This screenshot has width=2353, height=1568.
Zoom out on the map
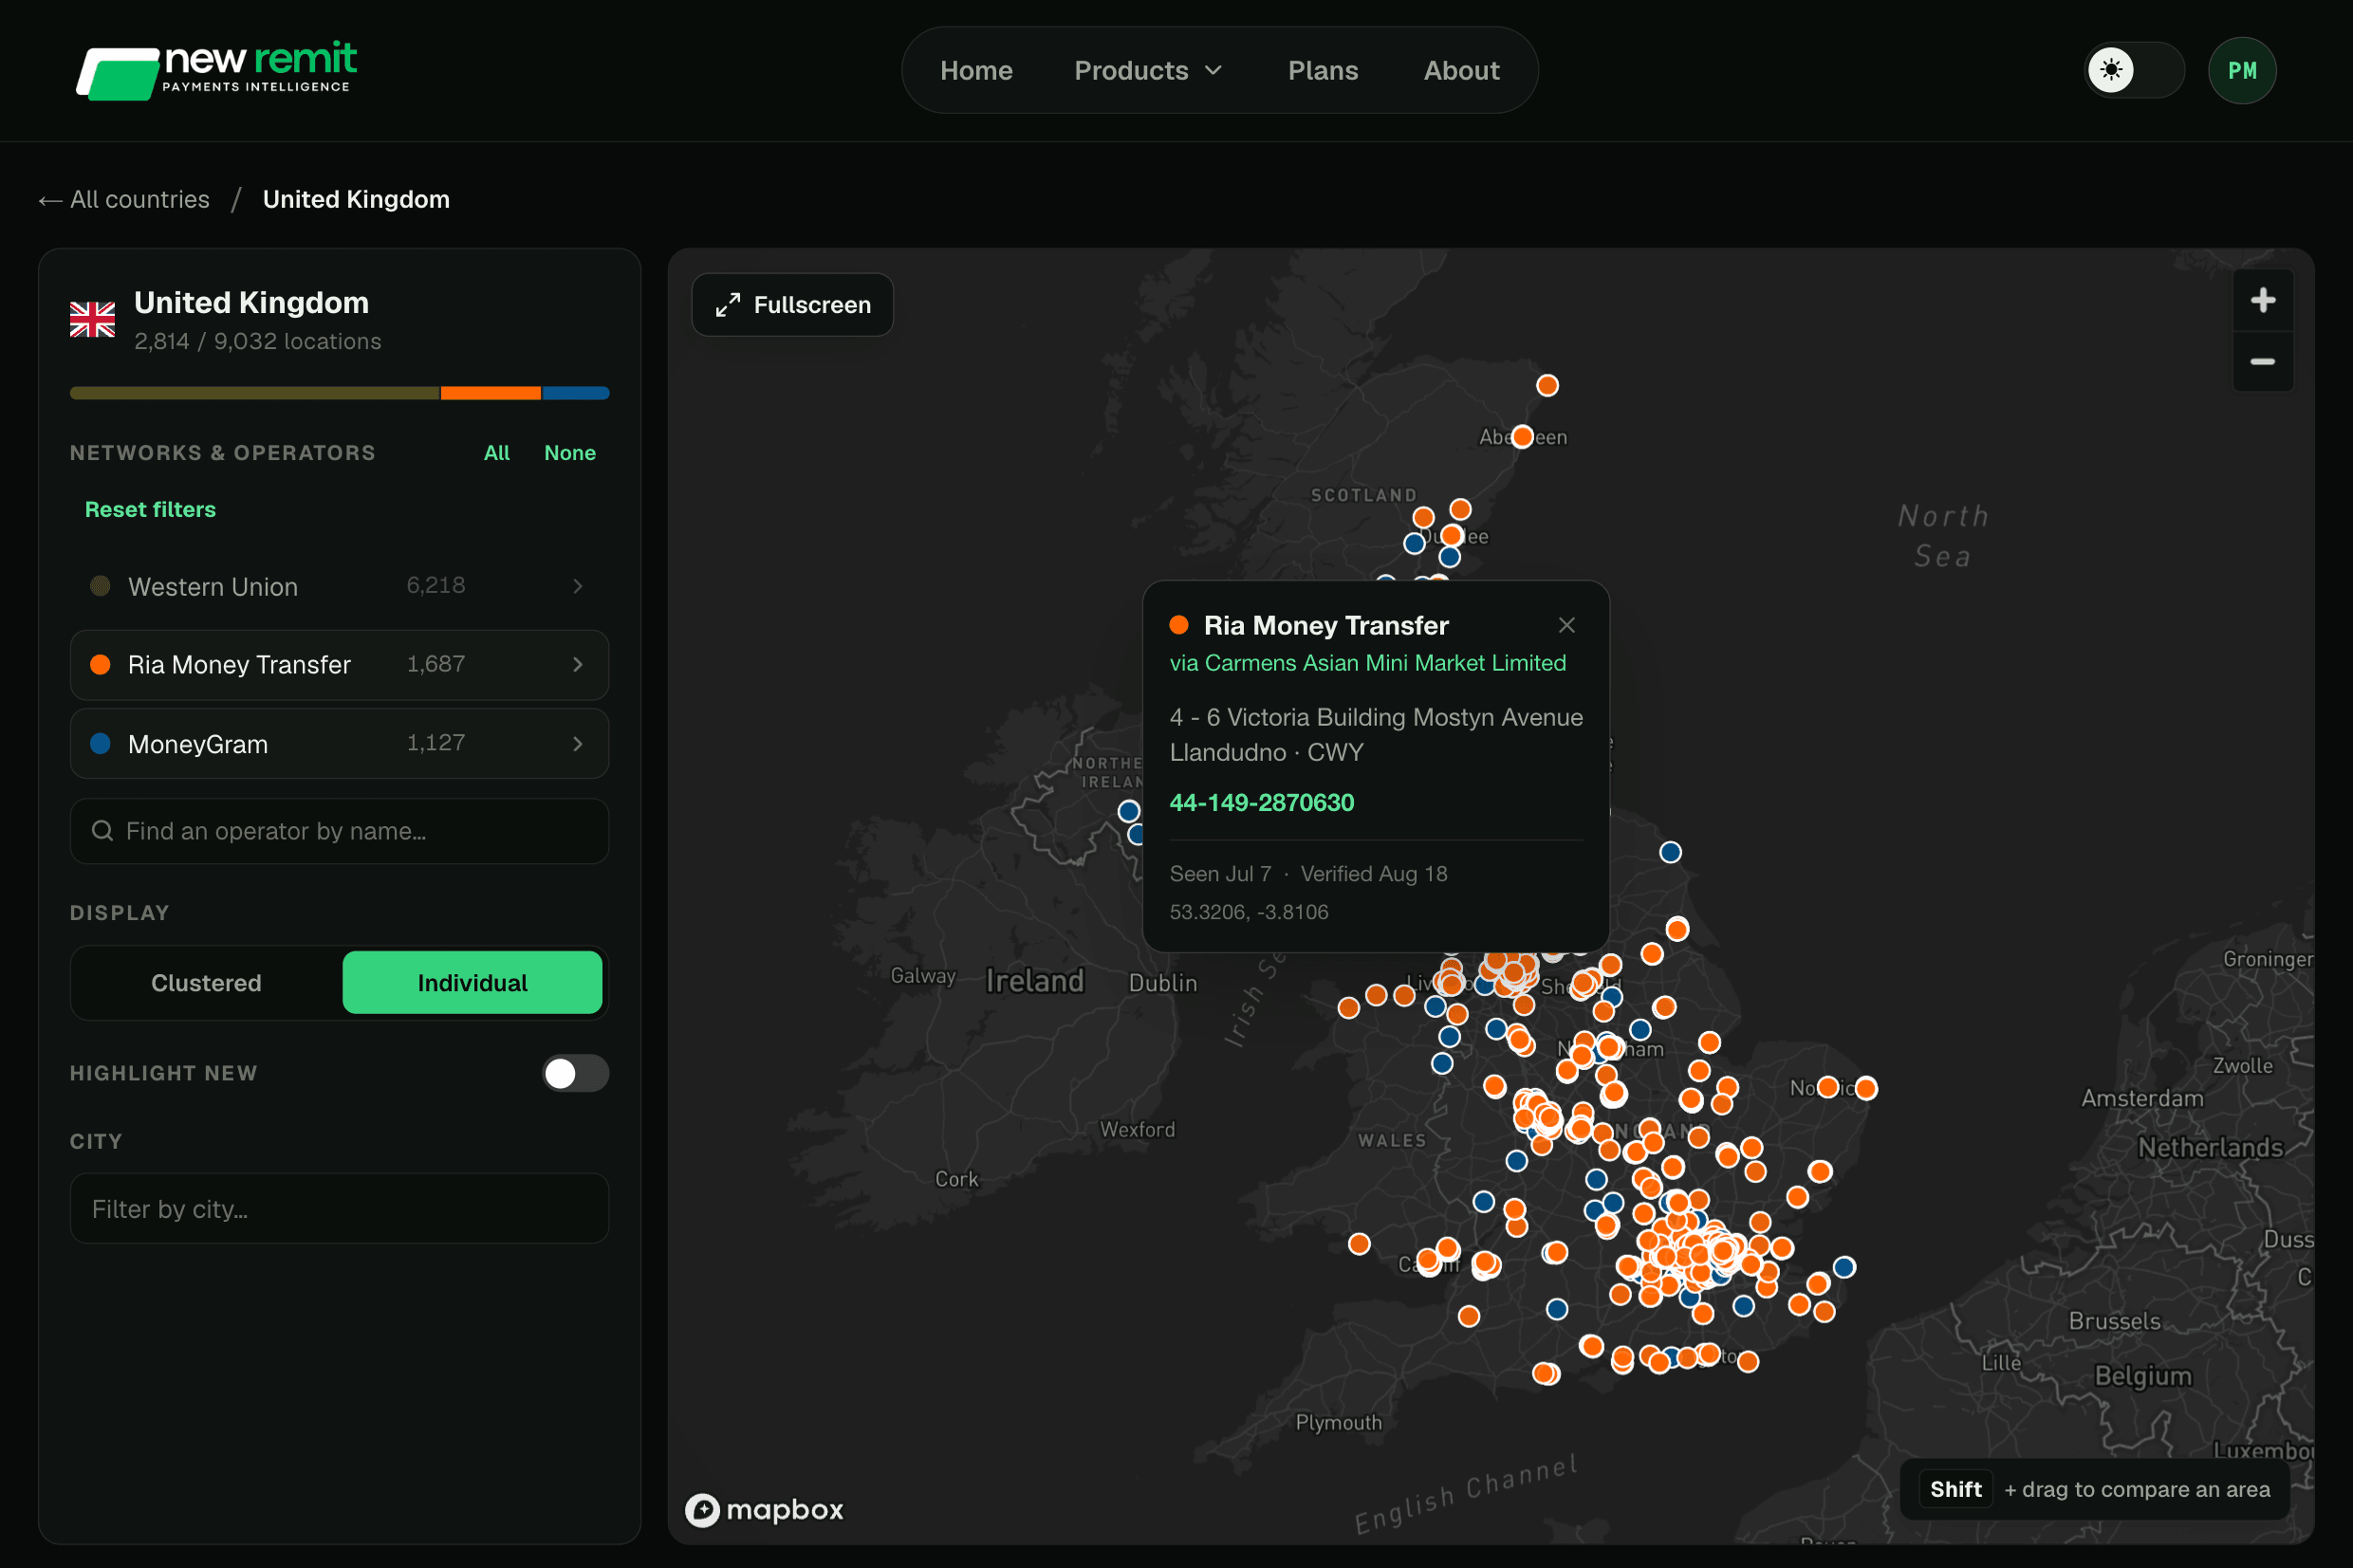coord(2263,362)
